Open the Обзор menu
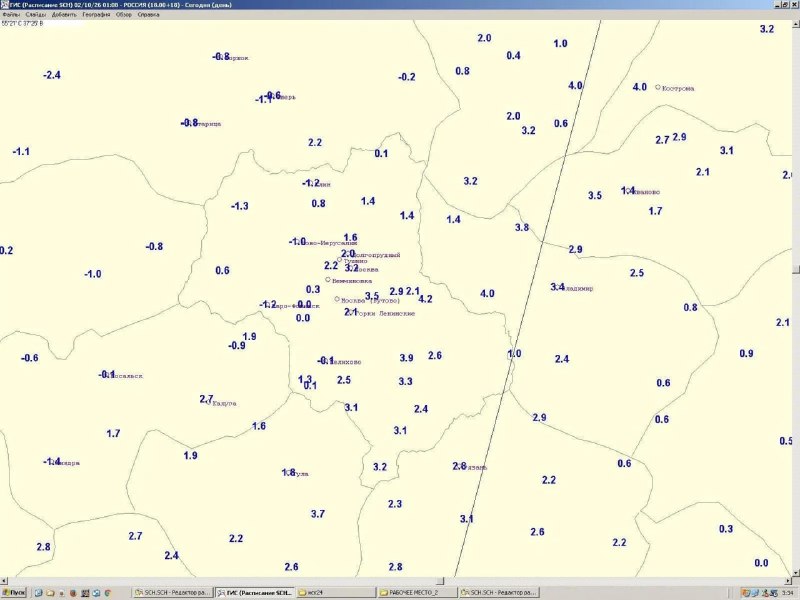800x600 pixels. (x=123, y=15)
